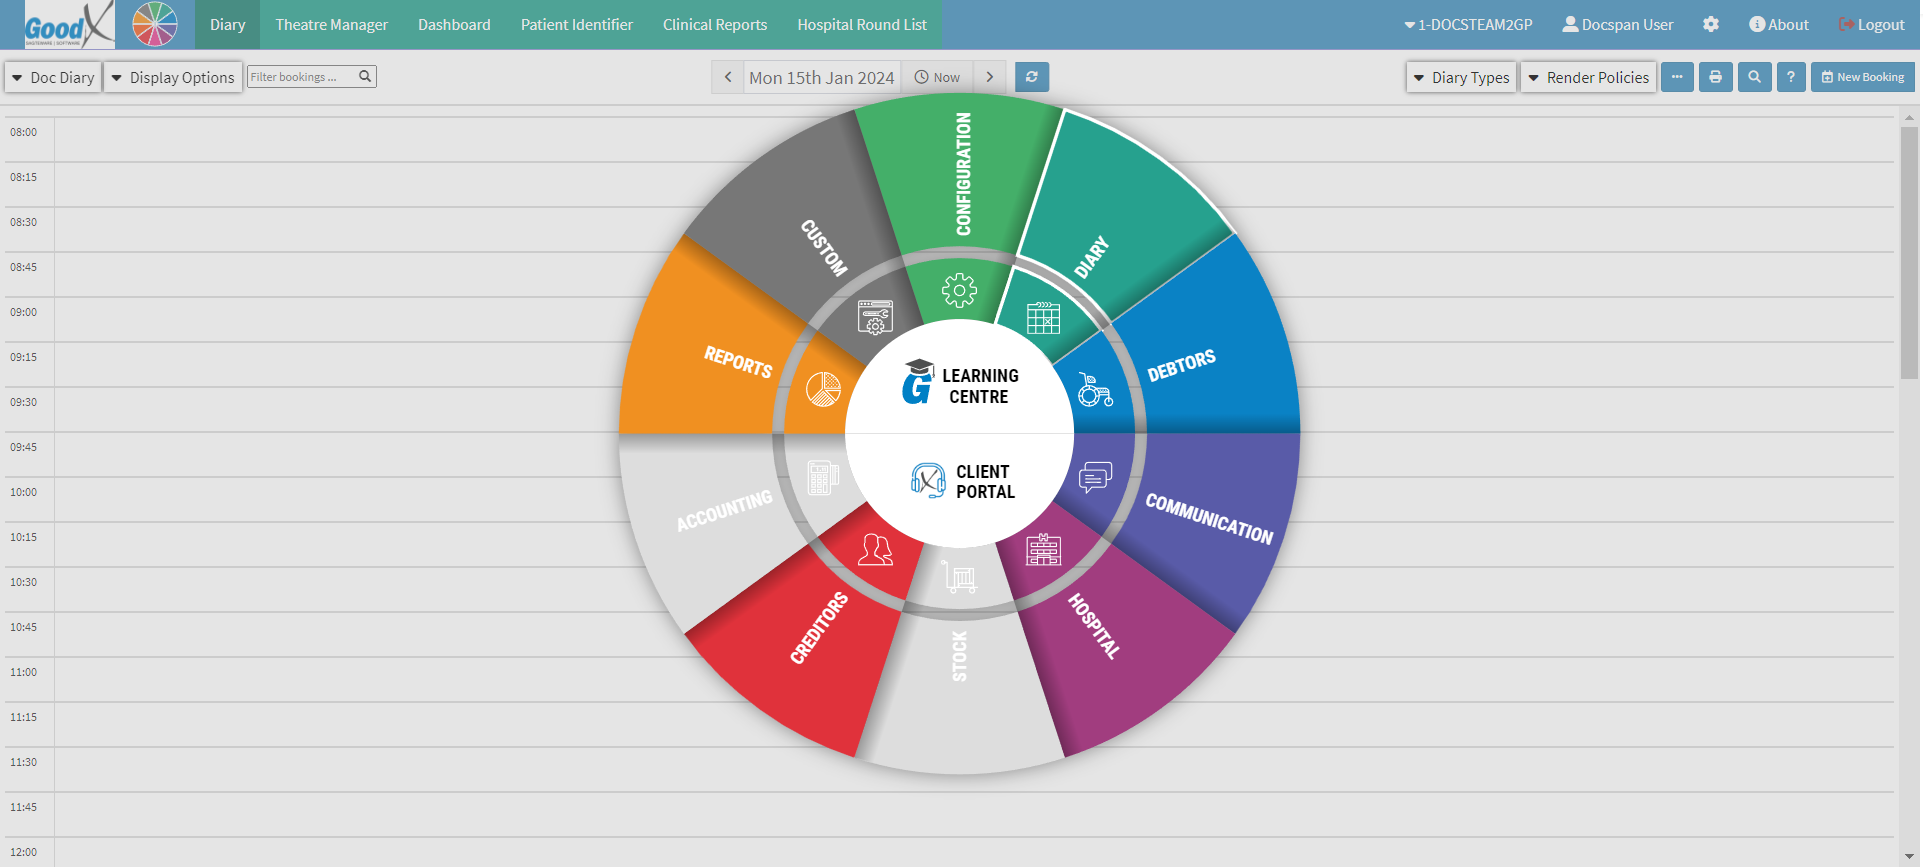Open the Theatre Manager tab
Image resolution: width=1923 pixels, height=867 pixels.
[x=331, y=24]
